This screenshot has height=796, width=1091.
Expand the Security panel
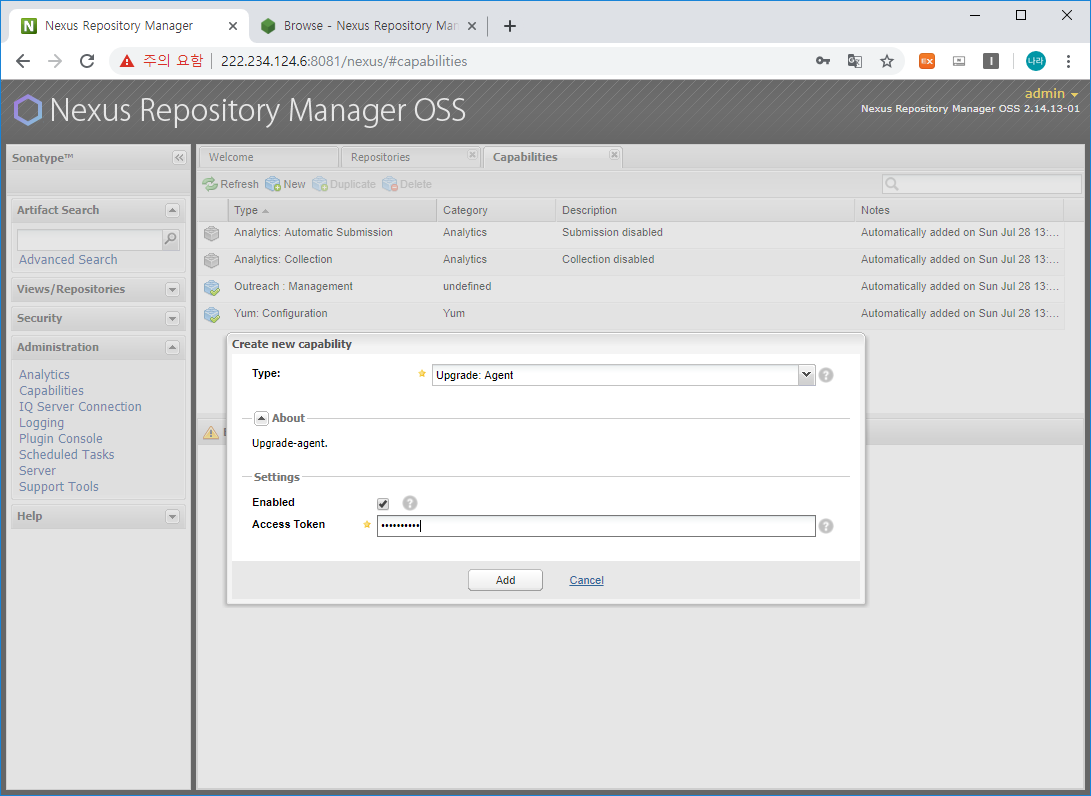pos(173,319)
